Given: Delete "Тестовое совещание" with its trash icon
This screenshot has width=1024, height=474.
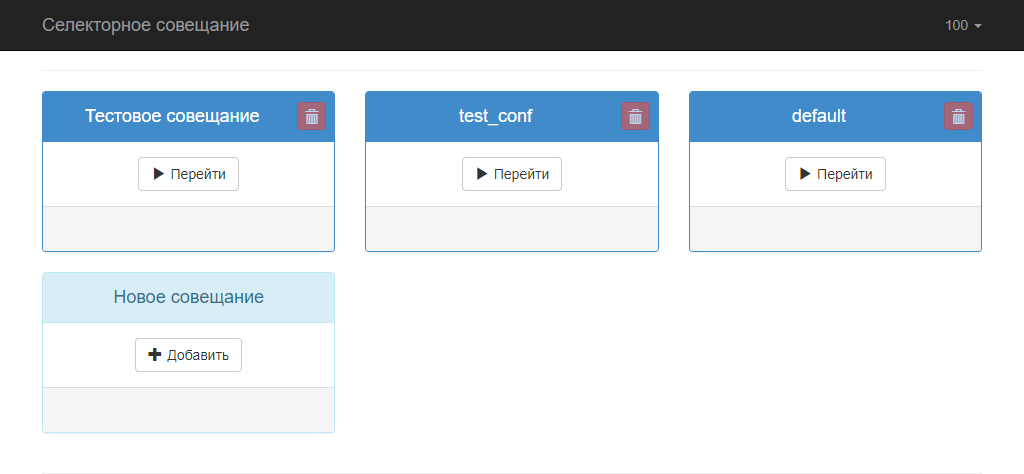Looking at the screenshot, I should [312, 116].
